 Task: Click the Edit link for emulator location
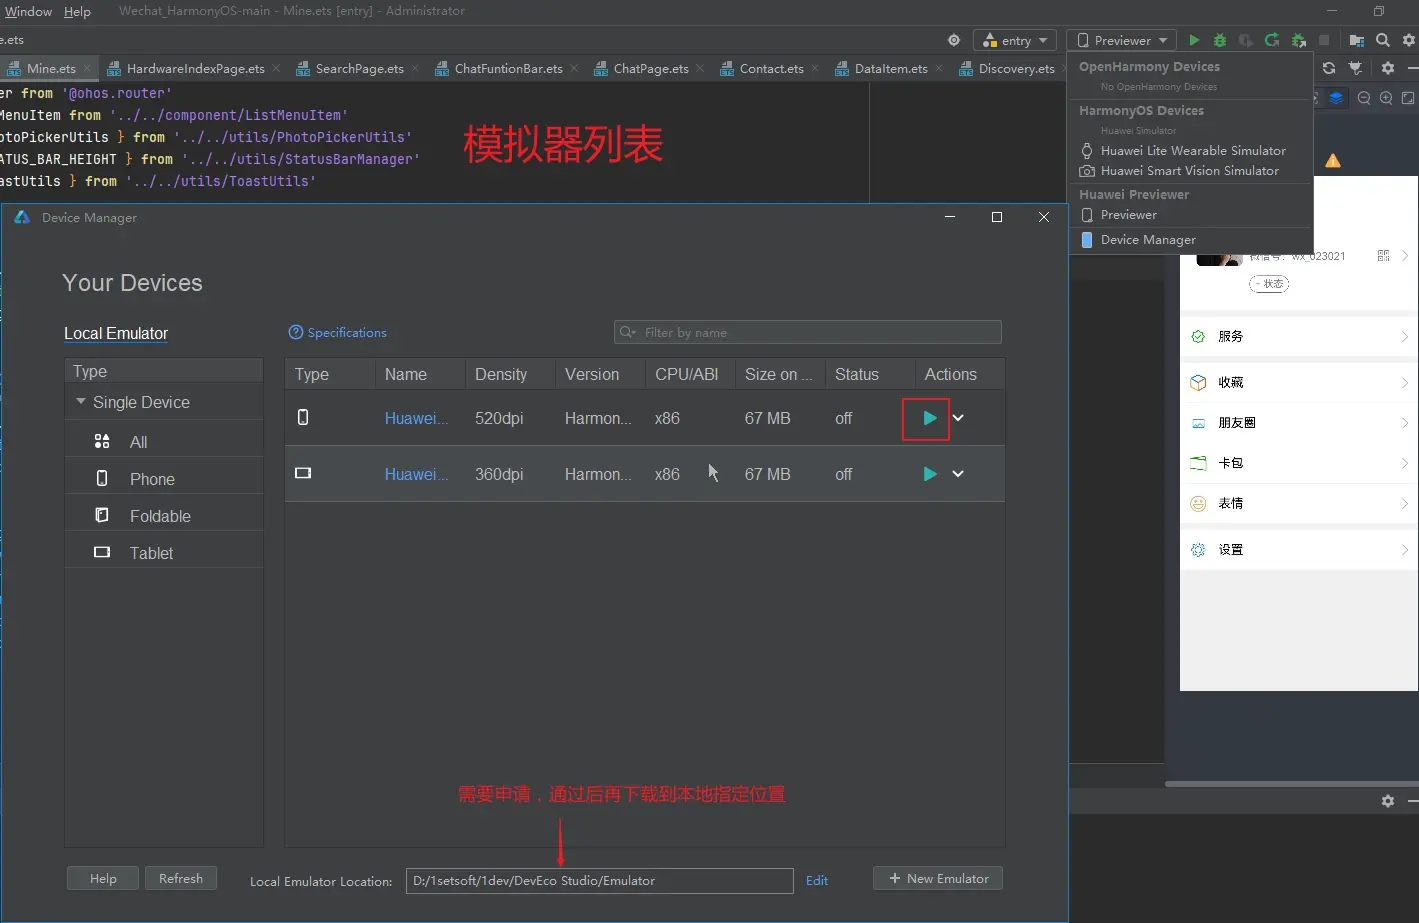click(x=817, y=881)
